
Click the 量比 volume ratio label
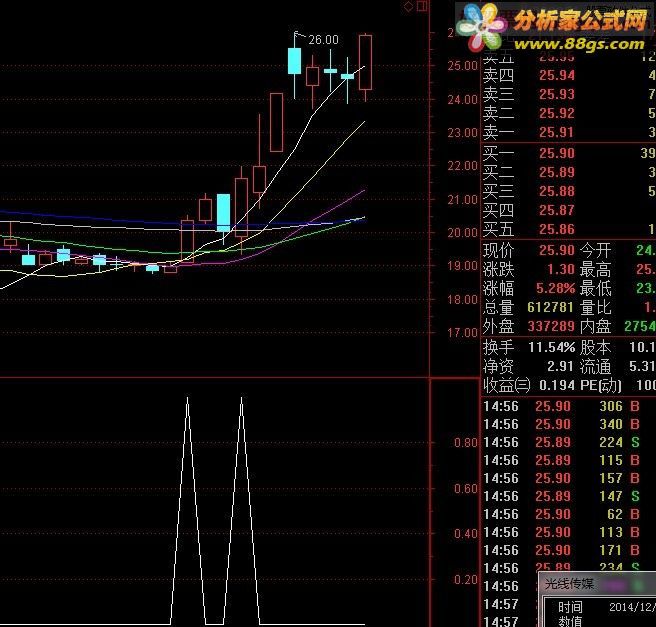pyautogui.click(x=595, y=307)
